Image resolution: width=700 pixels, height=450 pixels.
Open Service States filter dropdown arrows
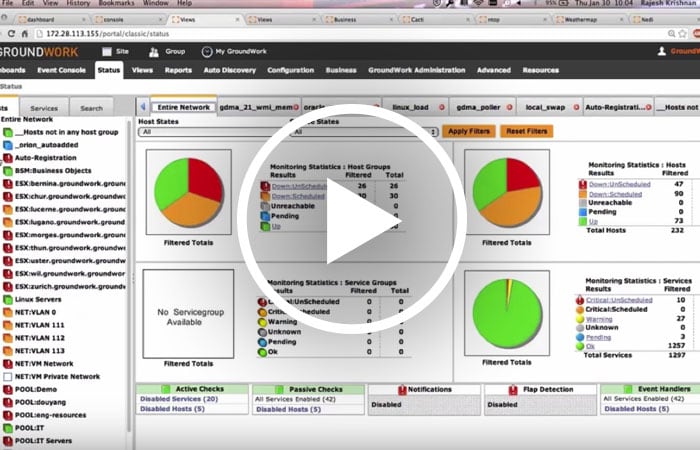click(432, 132)
